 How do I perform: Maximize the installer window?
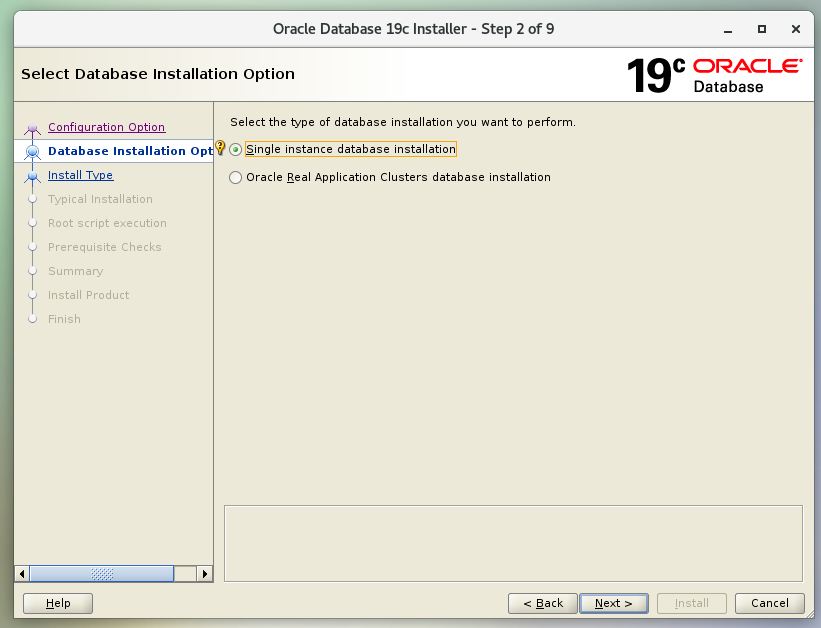click(x=762, y=29)
